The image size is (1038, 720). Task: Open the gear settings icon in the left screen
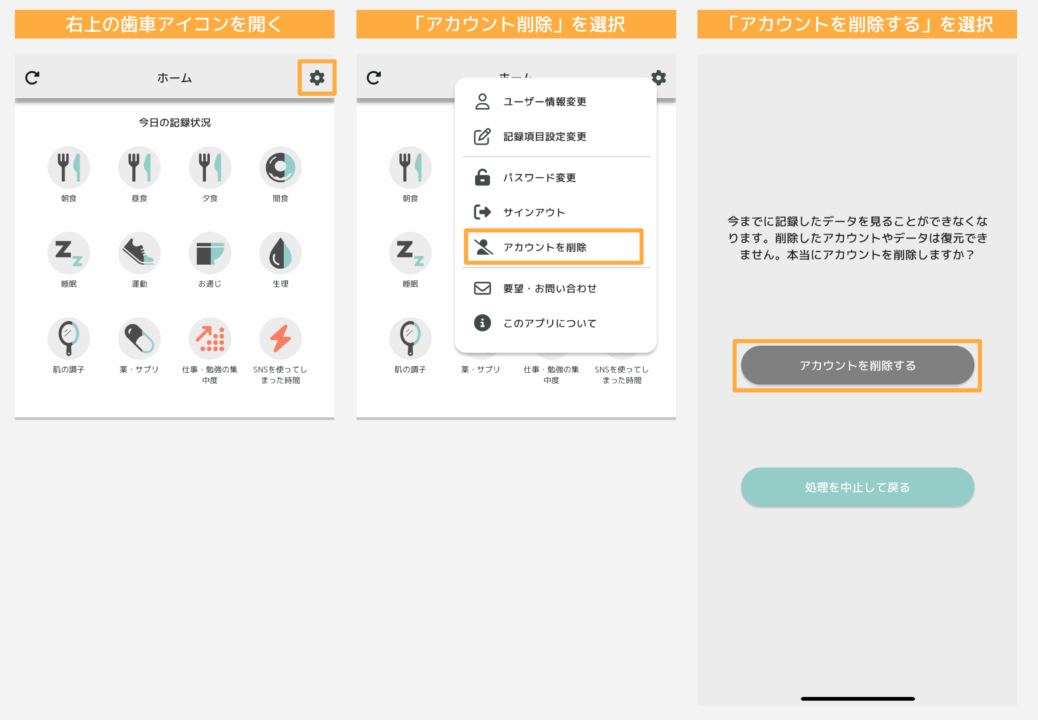click(317, 78)
